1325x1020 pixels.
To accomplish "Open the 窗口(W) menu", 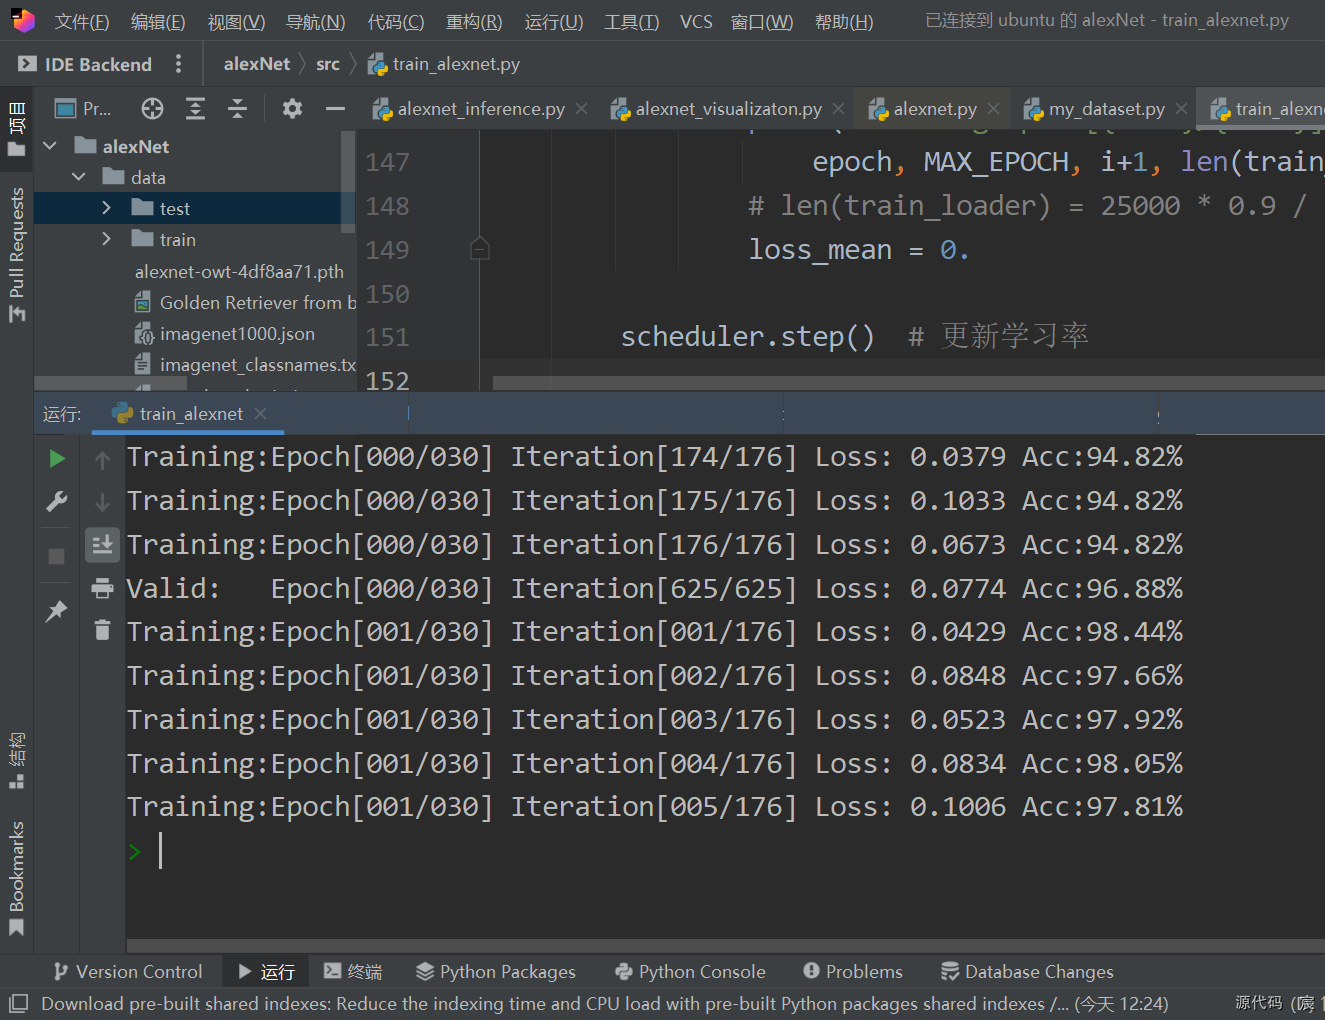I will [761, 21].
